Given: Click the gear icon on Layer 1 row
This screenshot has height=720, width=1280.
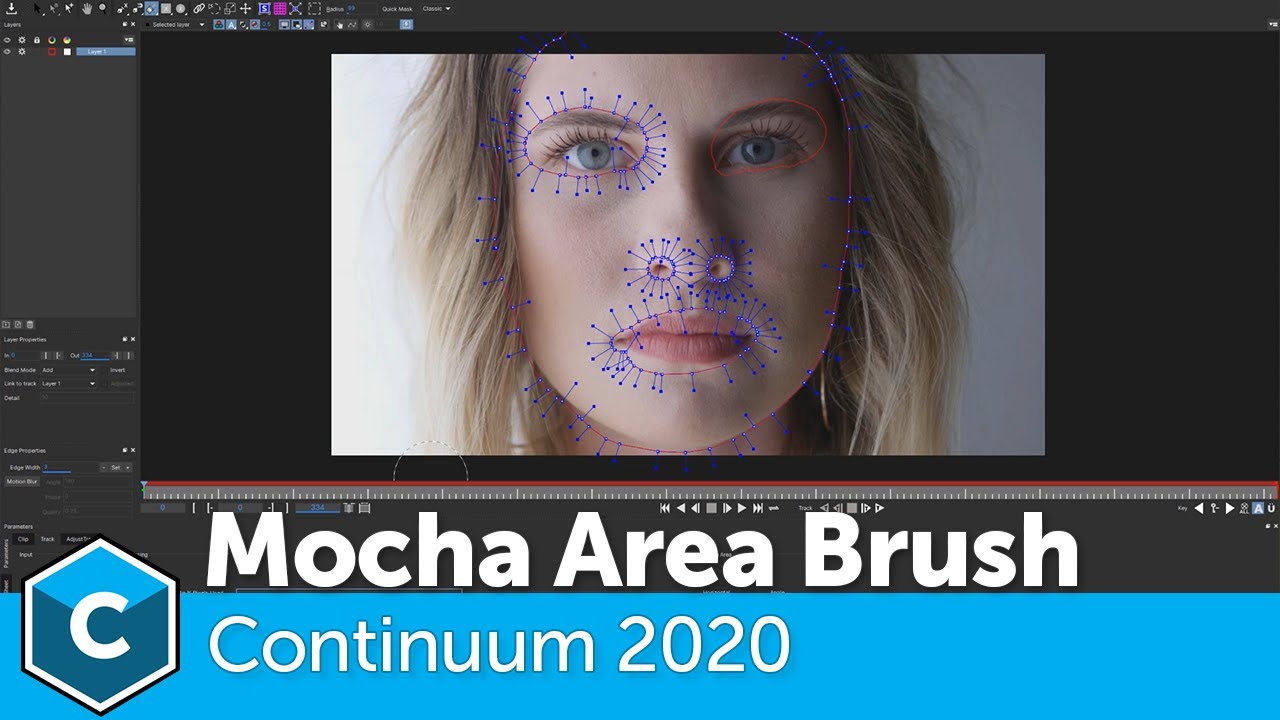Looking at the screenshot, I should point(22,51).
